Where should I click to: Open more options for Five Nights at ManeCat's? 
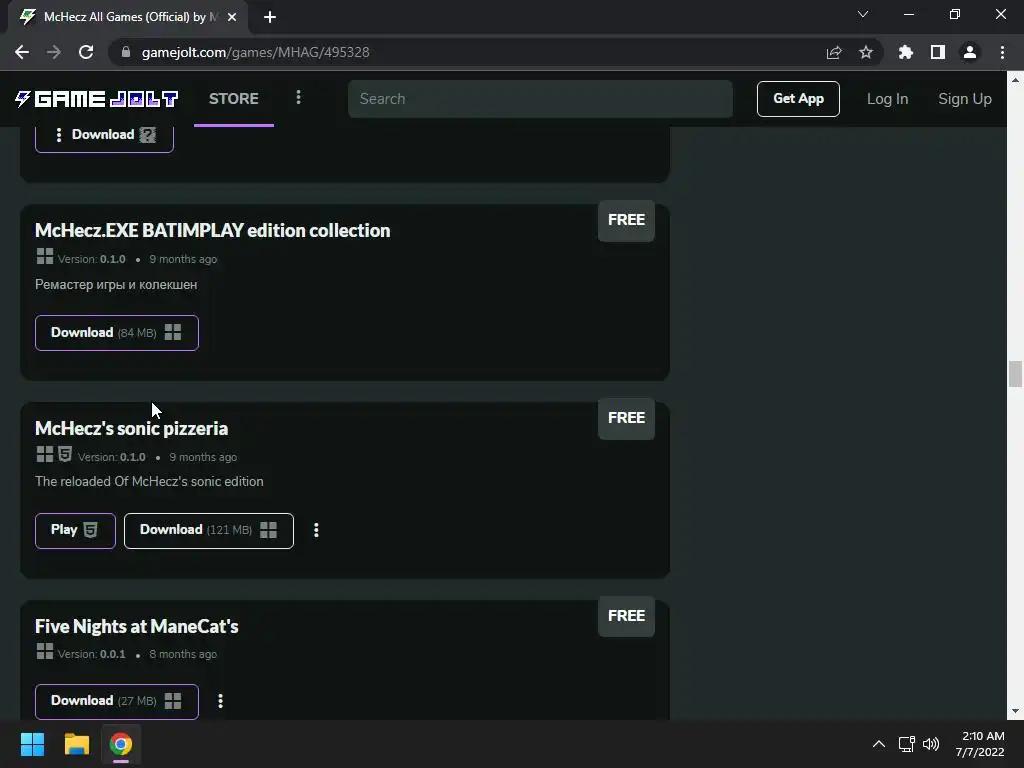point(220,701)
